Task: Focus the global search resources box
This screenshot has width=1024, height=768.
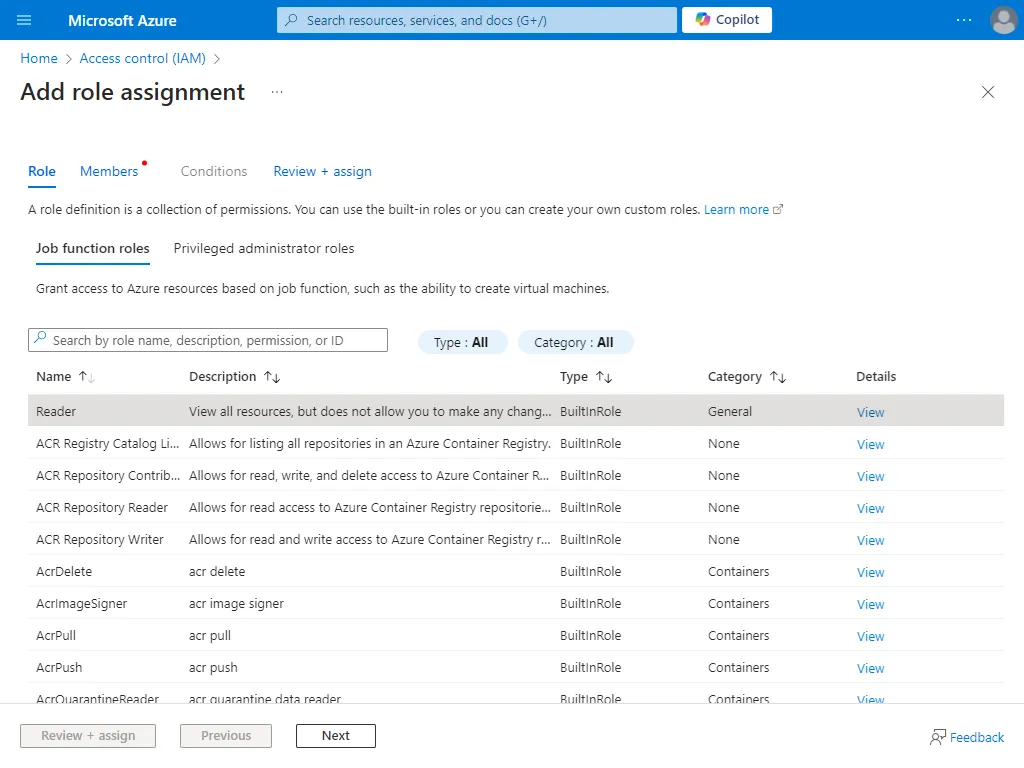Action: coord(477,20)
